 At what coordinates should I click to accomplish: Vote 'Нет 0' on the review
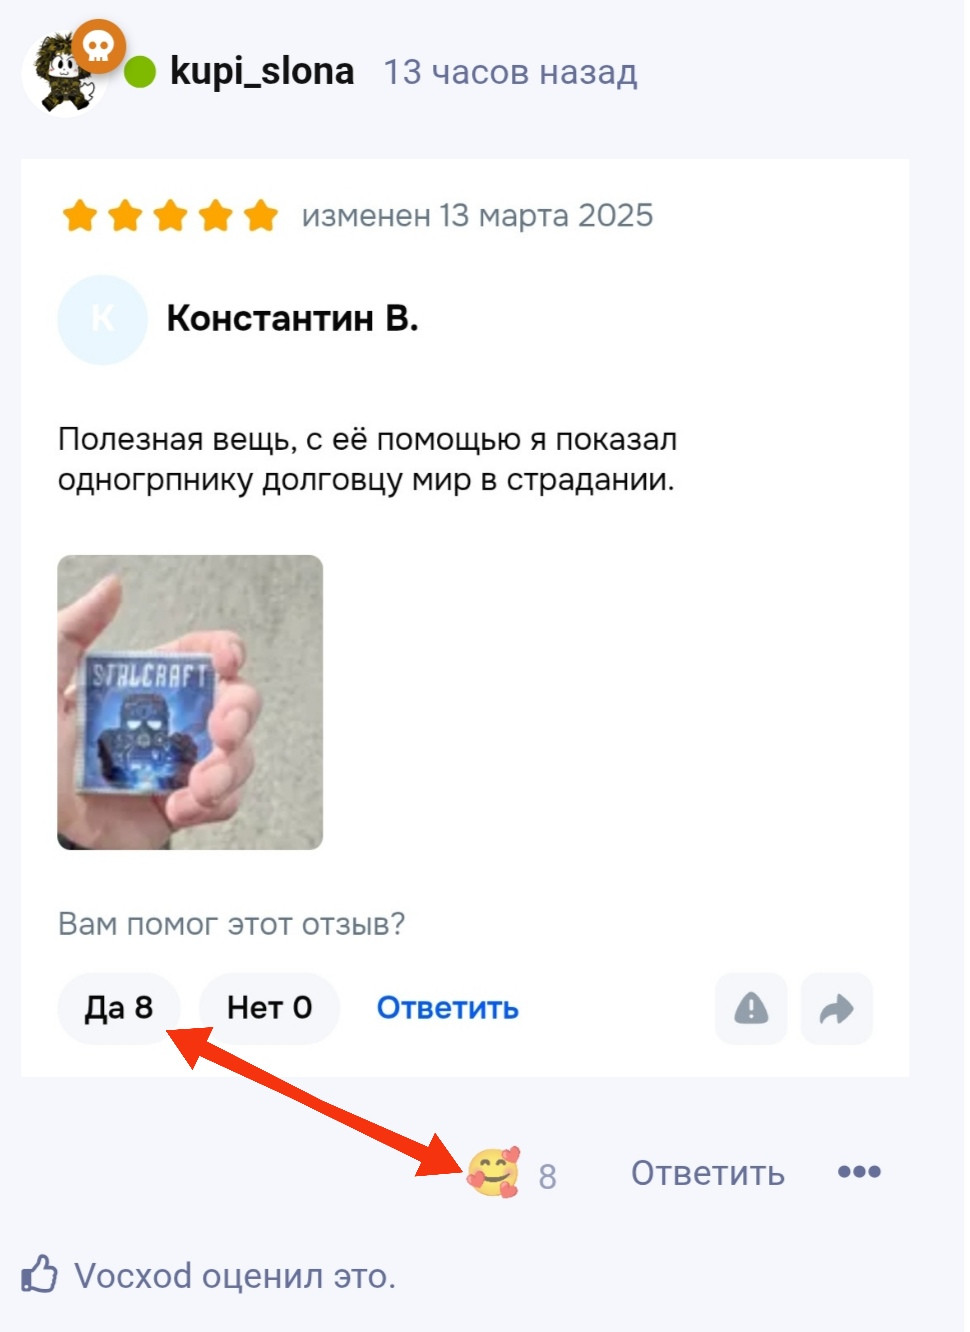coord(269,1008)
